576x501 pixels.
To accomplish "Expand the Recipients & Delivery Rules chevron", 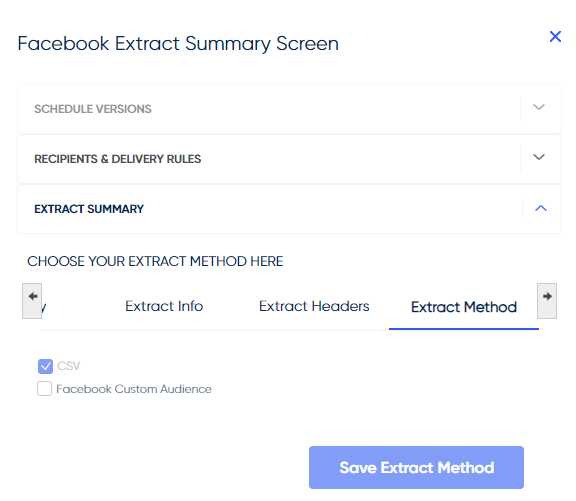I will (x=539, y=157).
